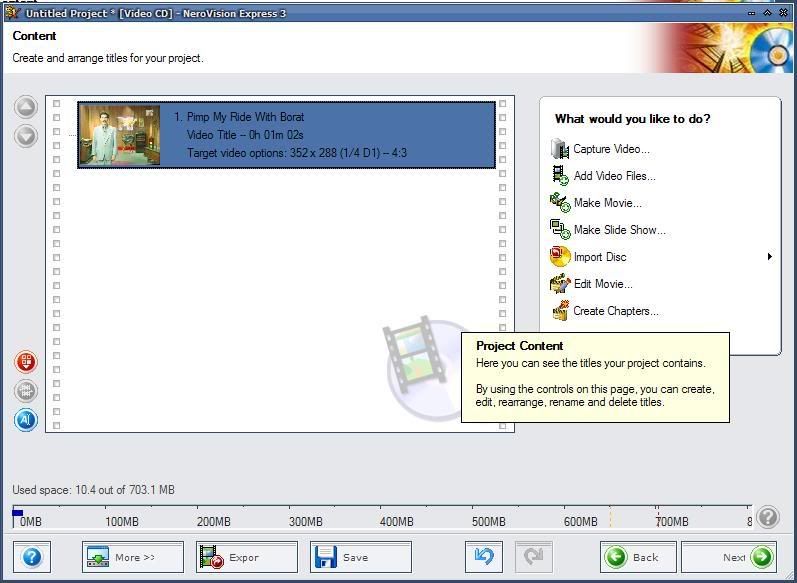Click the 700MB marker on capacity scale
This screenshot has height=583, width=797.
click(672, 521)
